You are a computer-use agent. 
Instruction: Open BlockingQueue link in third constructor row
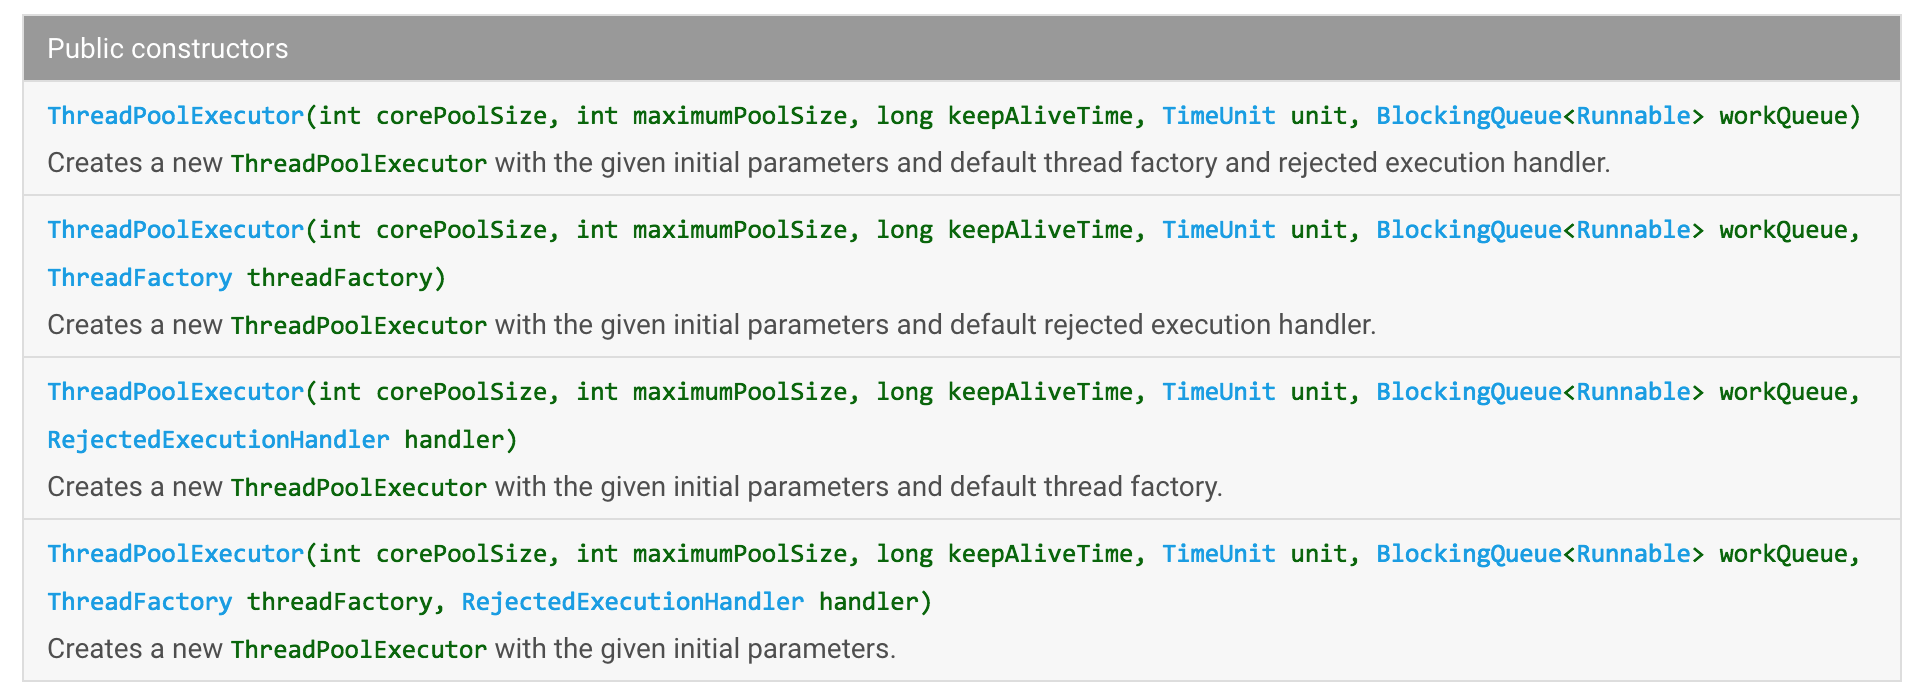(1468, 392)
